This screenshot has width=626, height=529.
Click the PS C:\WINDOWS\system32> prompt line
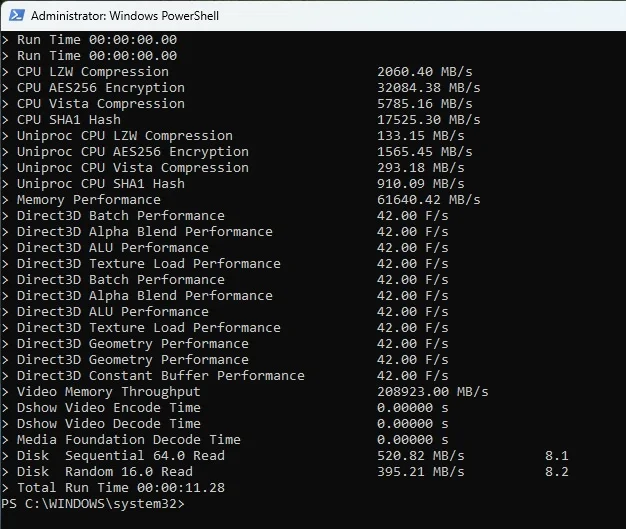93,503
